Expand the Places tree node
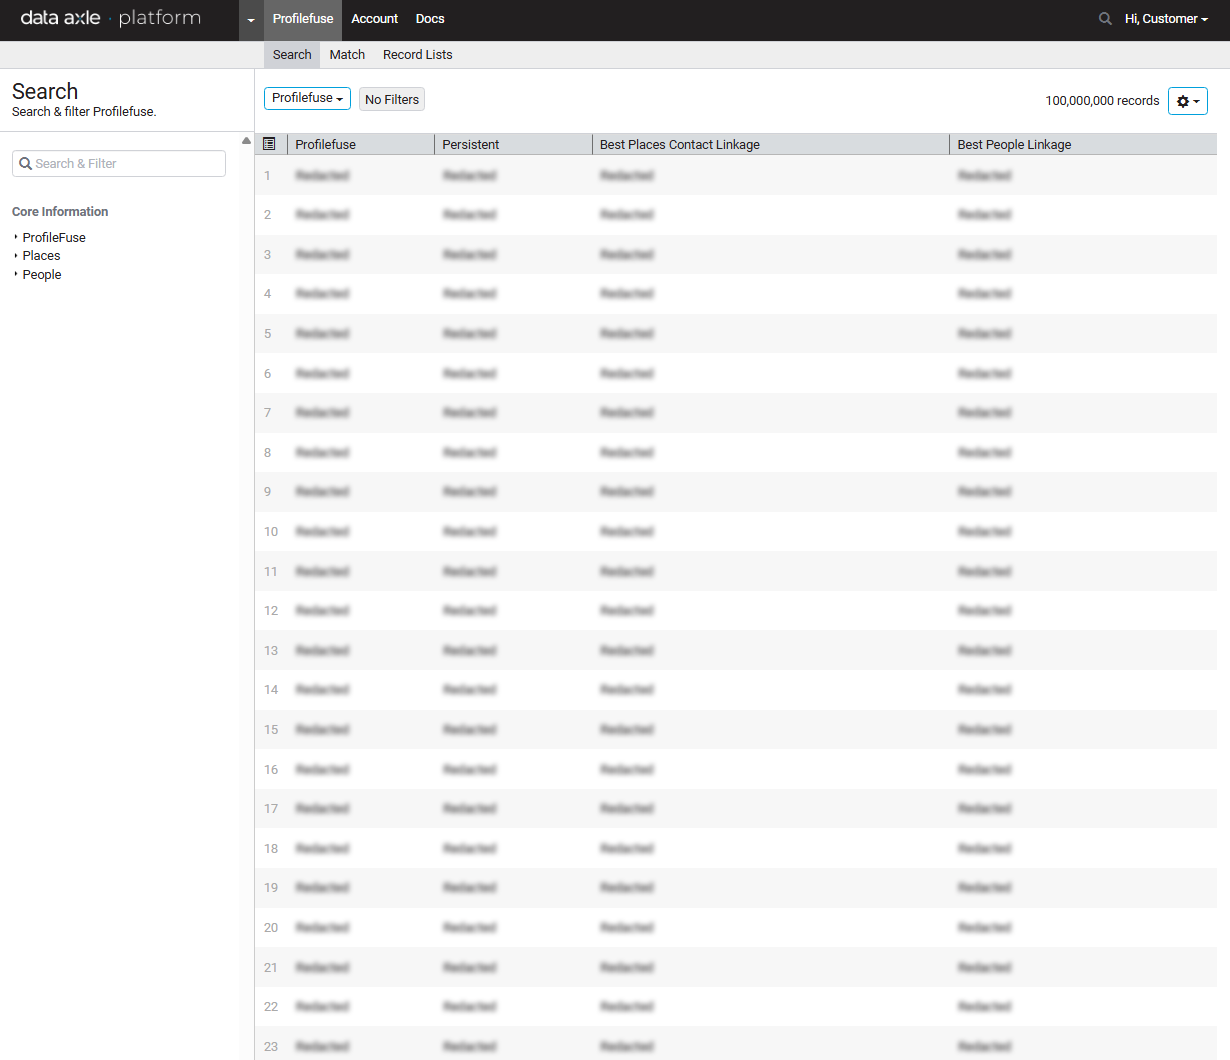The image size is (1230, 1060). click(41, 256)
